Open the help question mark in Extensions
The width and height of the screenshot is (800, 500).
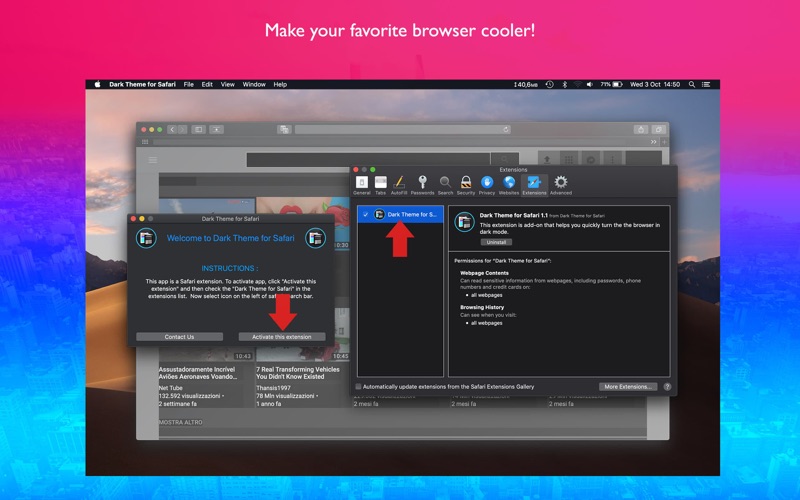[667, 387]
